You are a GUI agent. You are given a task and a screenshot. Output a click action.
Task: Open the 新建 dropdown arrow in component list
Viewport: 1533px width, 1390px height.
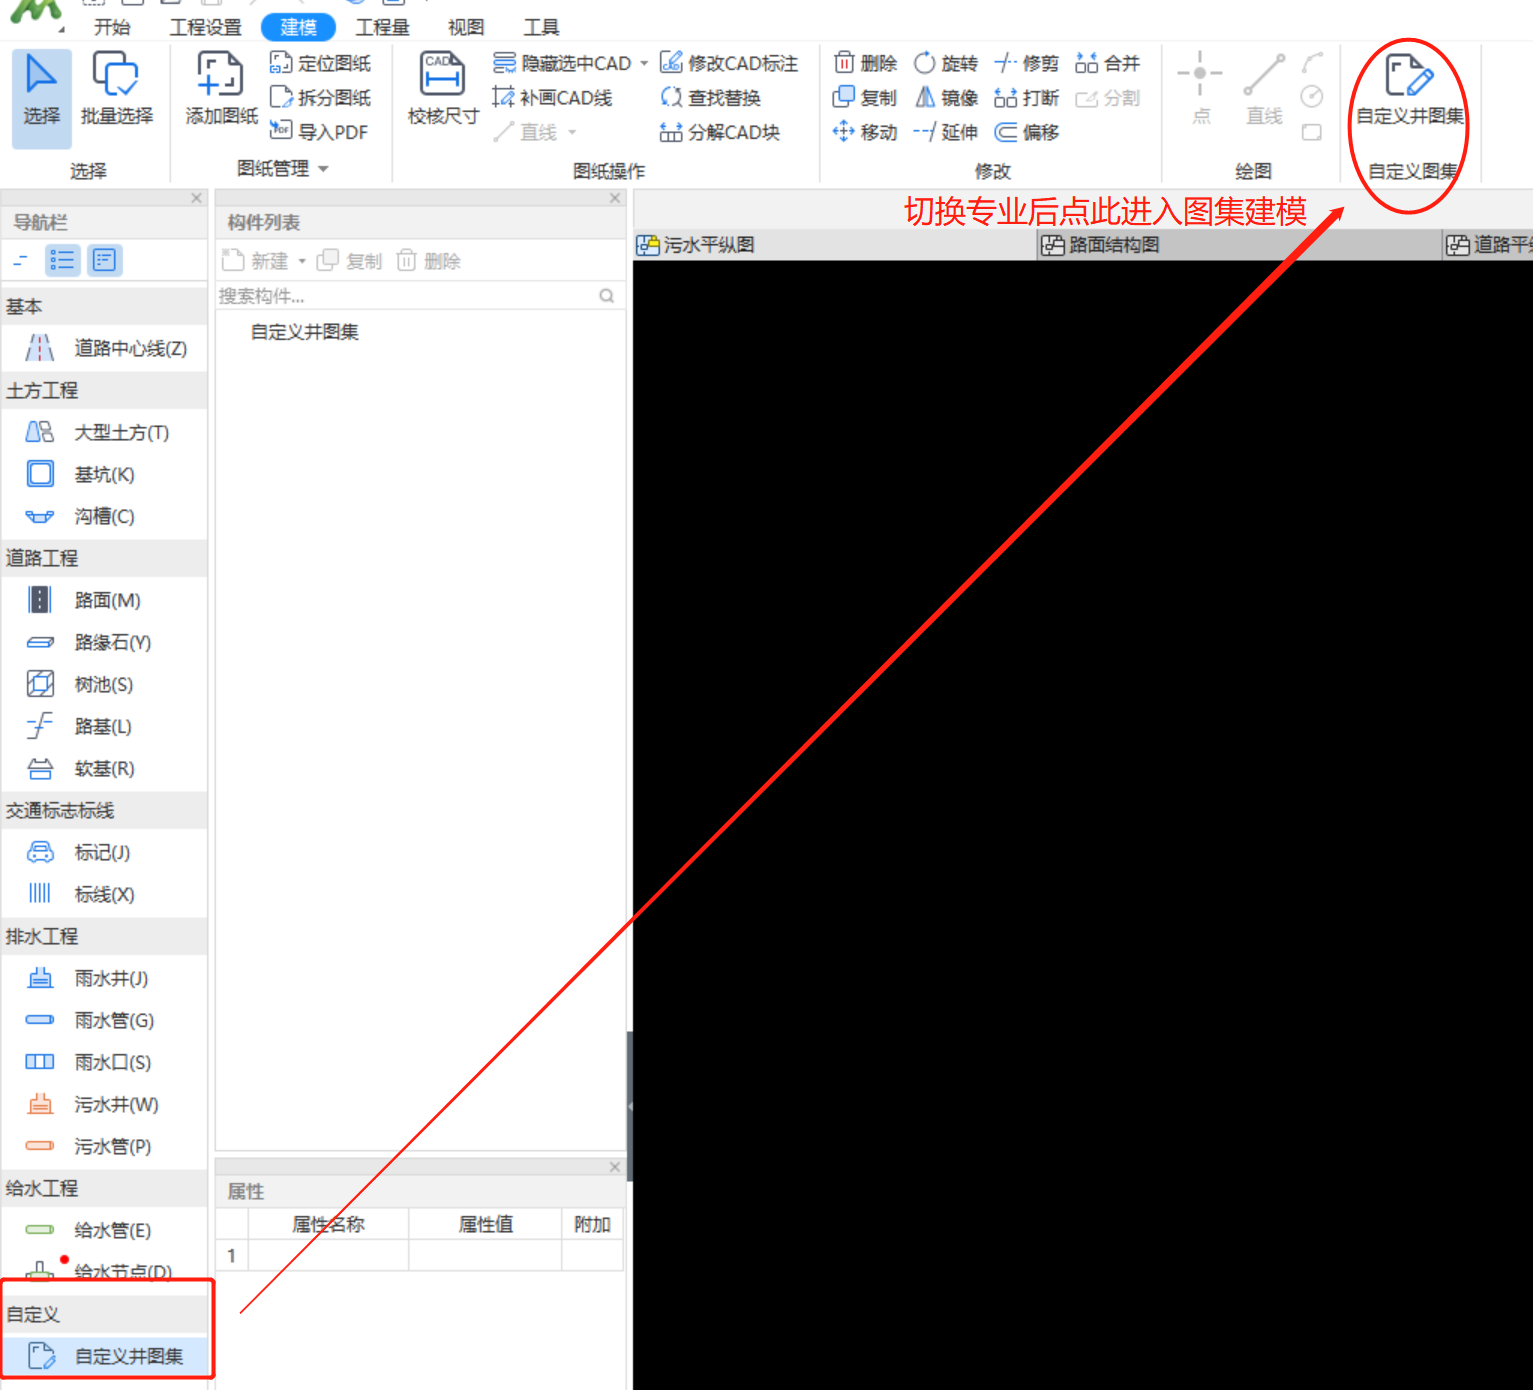pyautogui.click(x=302, y=262)
